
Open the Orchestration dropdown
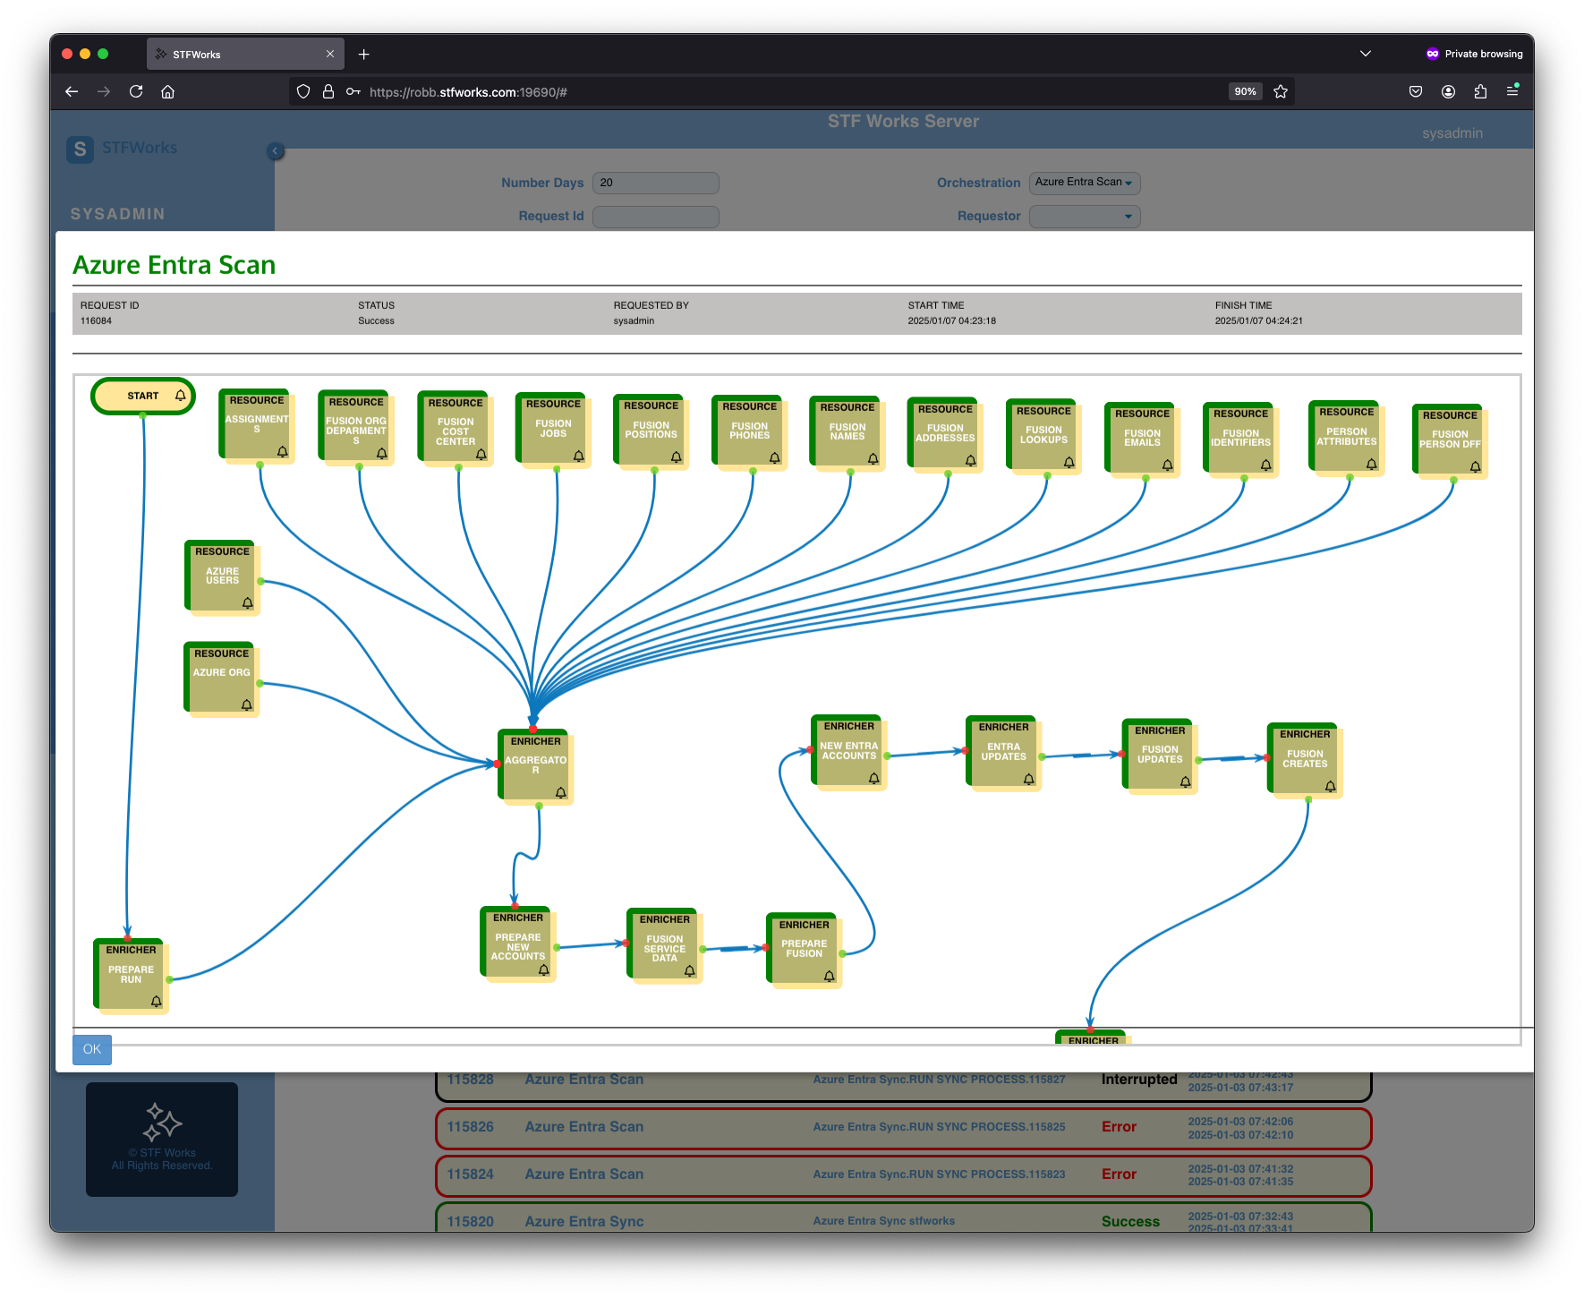(1084, 182)
